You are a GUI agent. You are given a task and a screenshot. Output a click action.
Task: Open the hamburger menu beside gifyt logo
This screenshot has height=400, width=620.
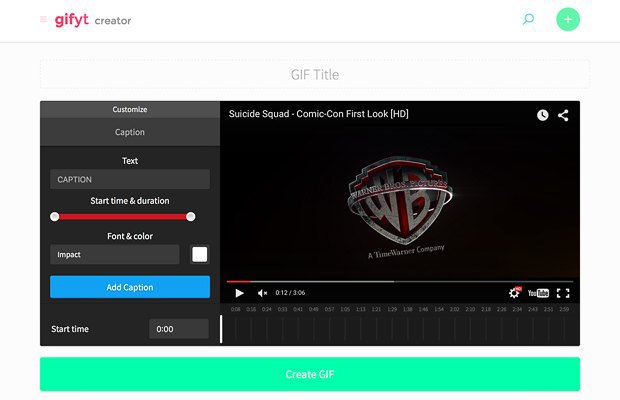43,19
